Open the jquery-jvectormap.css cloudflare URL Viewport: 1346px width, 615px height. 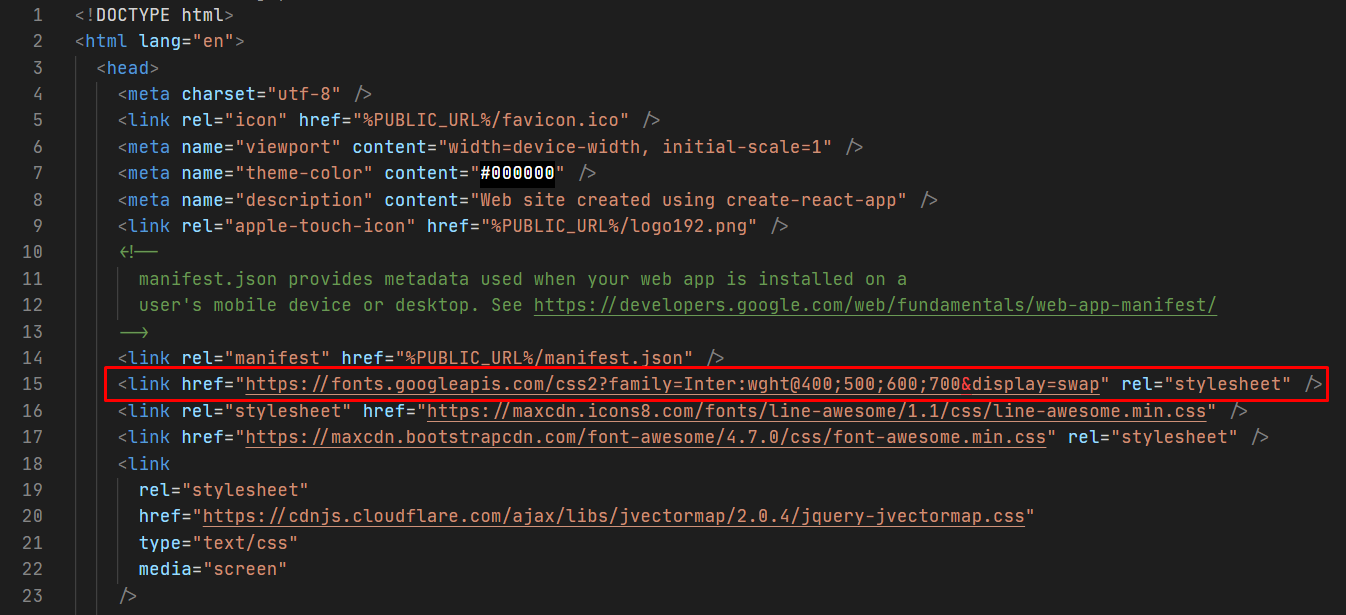(x=614, y=516)
